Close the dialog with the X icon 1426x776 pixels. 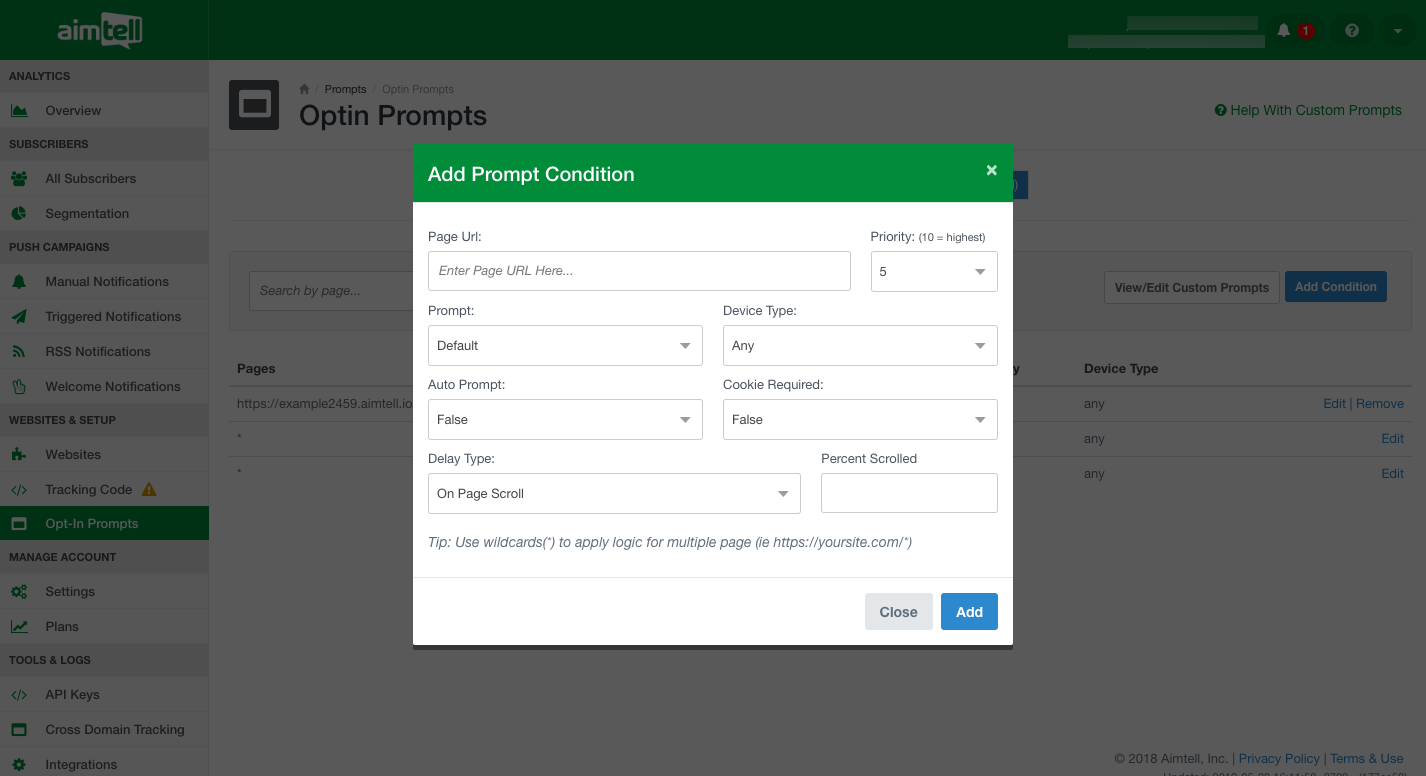pyautogui.click(x=991, y=170)
